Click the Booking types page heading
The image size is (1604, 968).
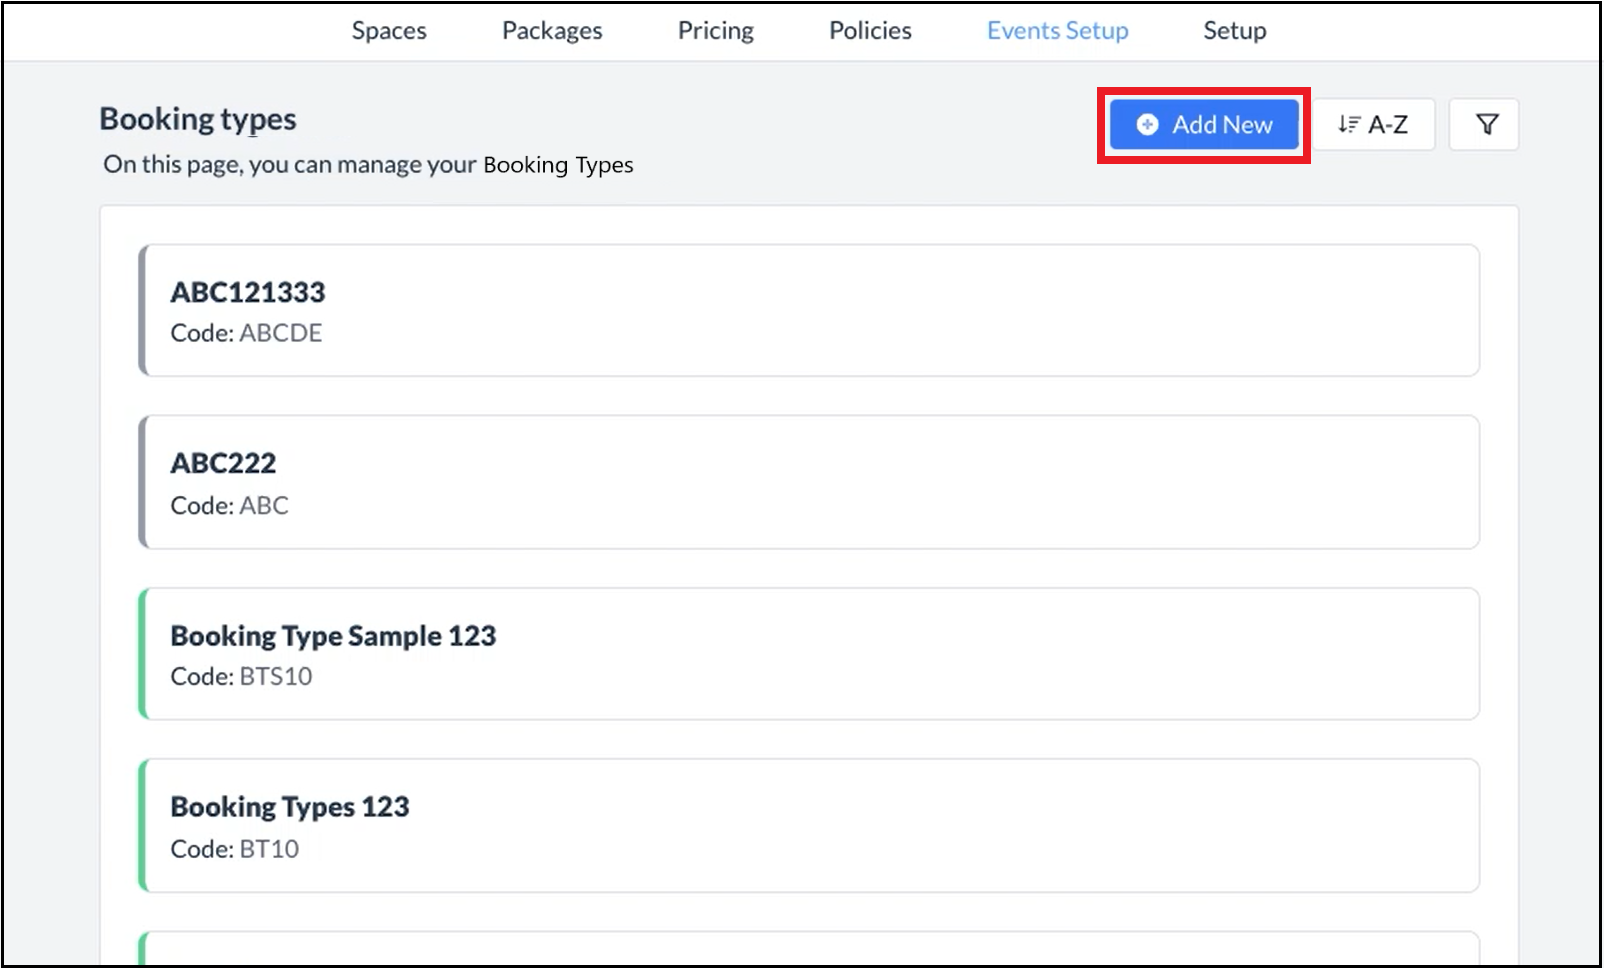[x=198, y=119]
